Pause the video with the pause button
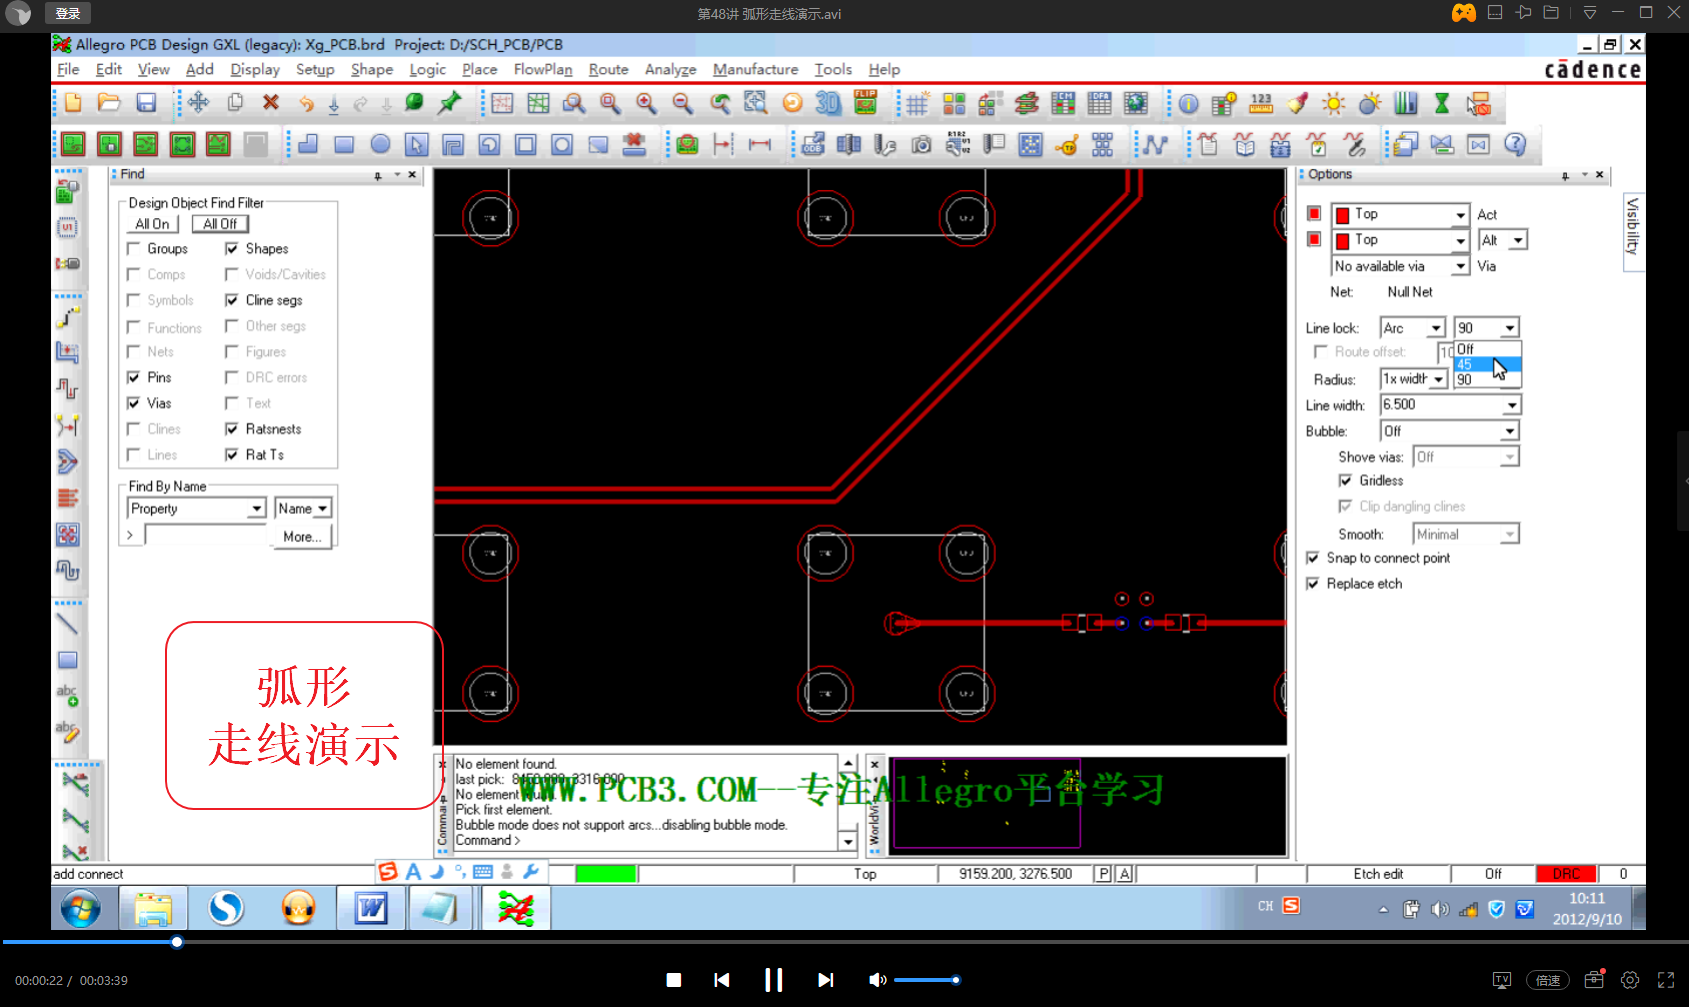This screenshot has height=1007, width=1689. [x=773, y=980]
